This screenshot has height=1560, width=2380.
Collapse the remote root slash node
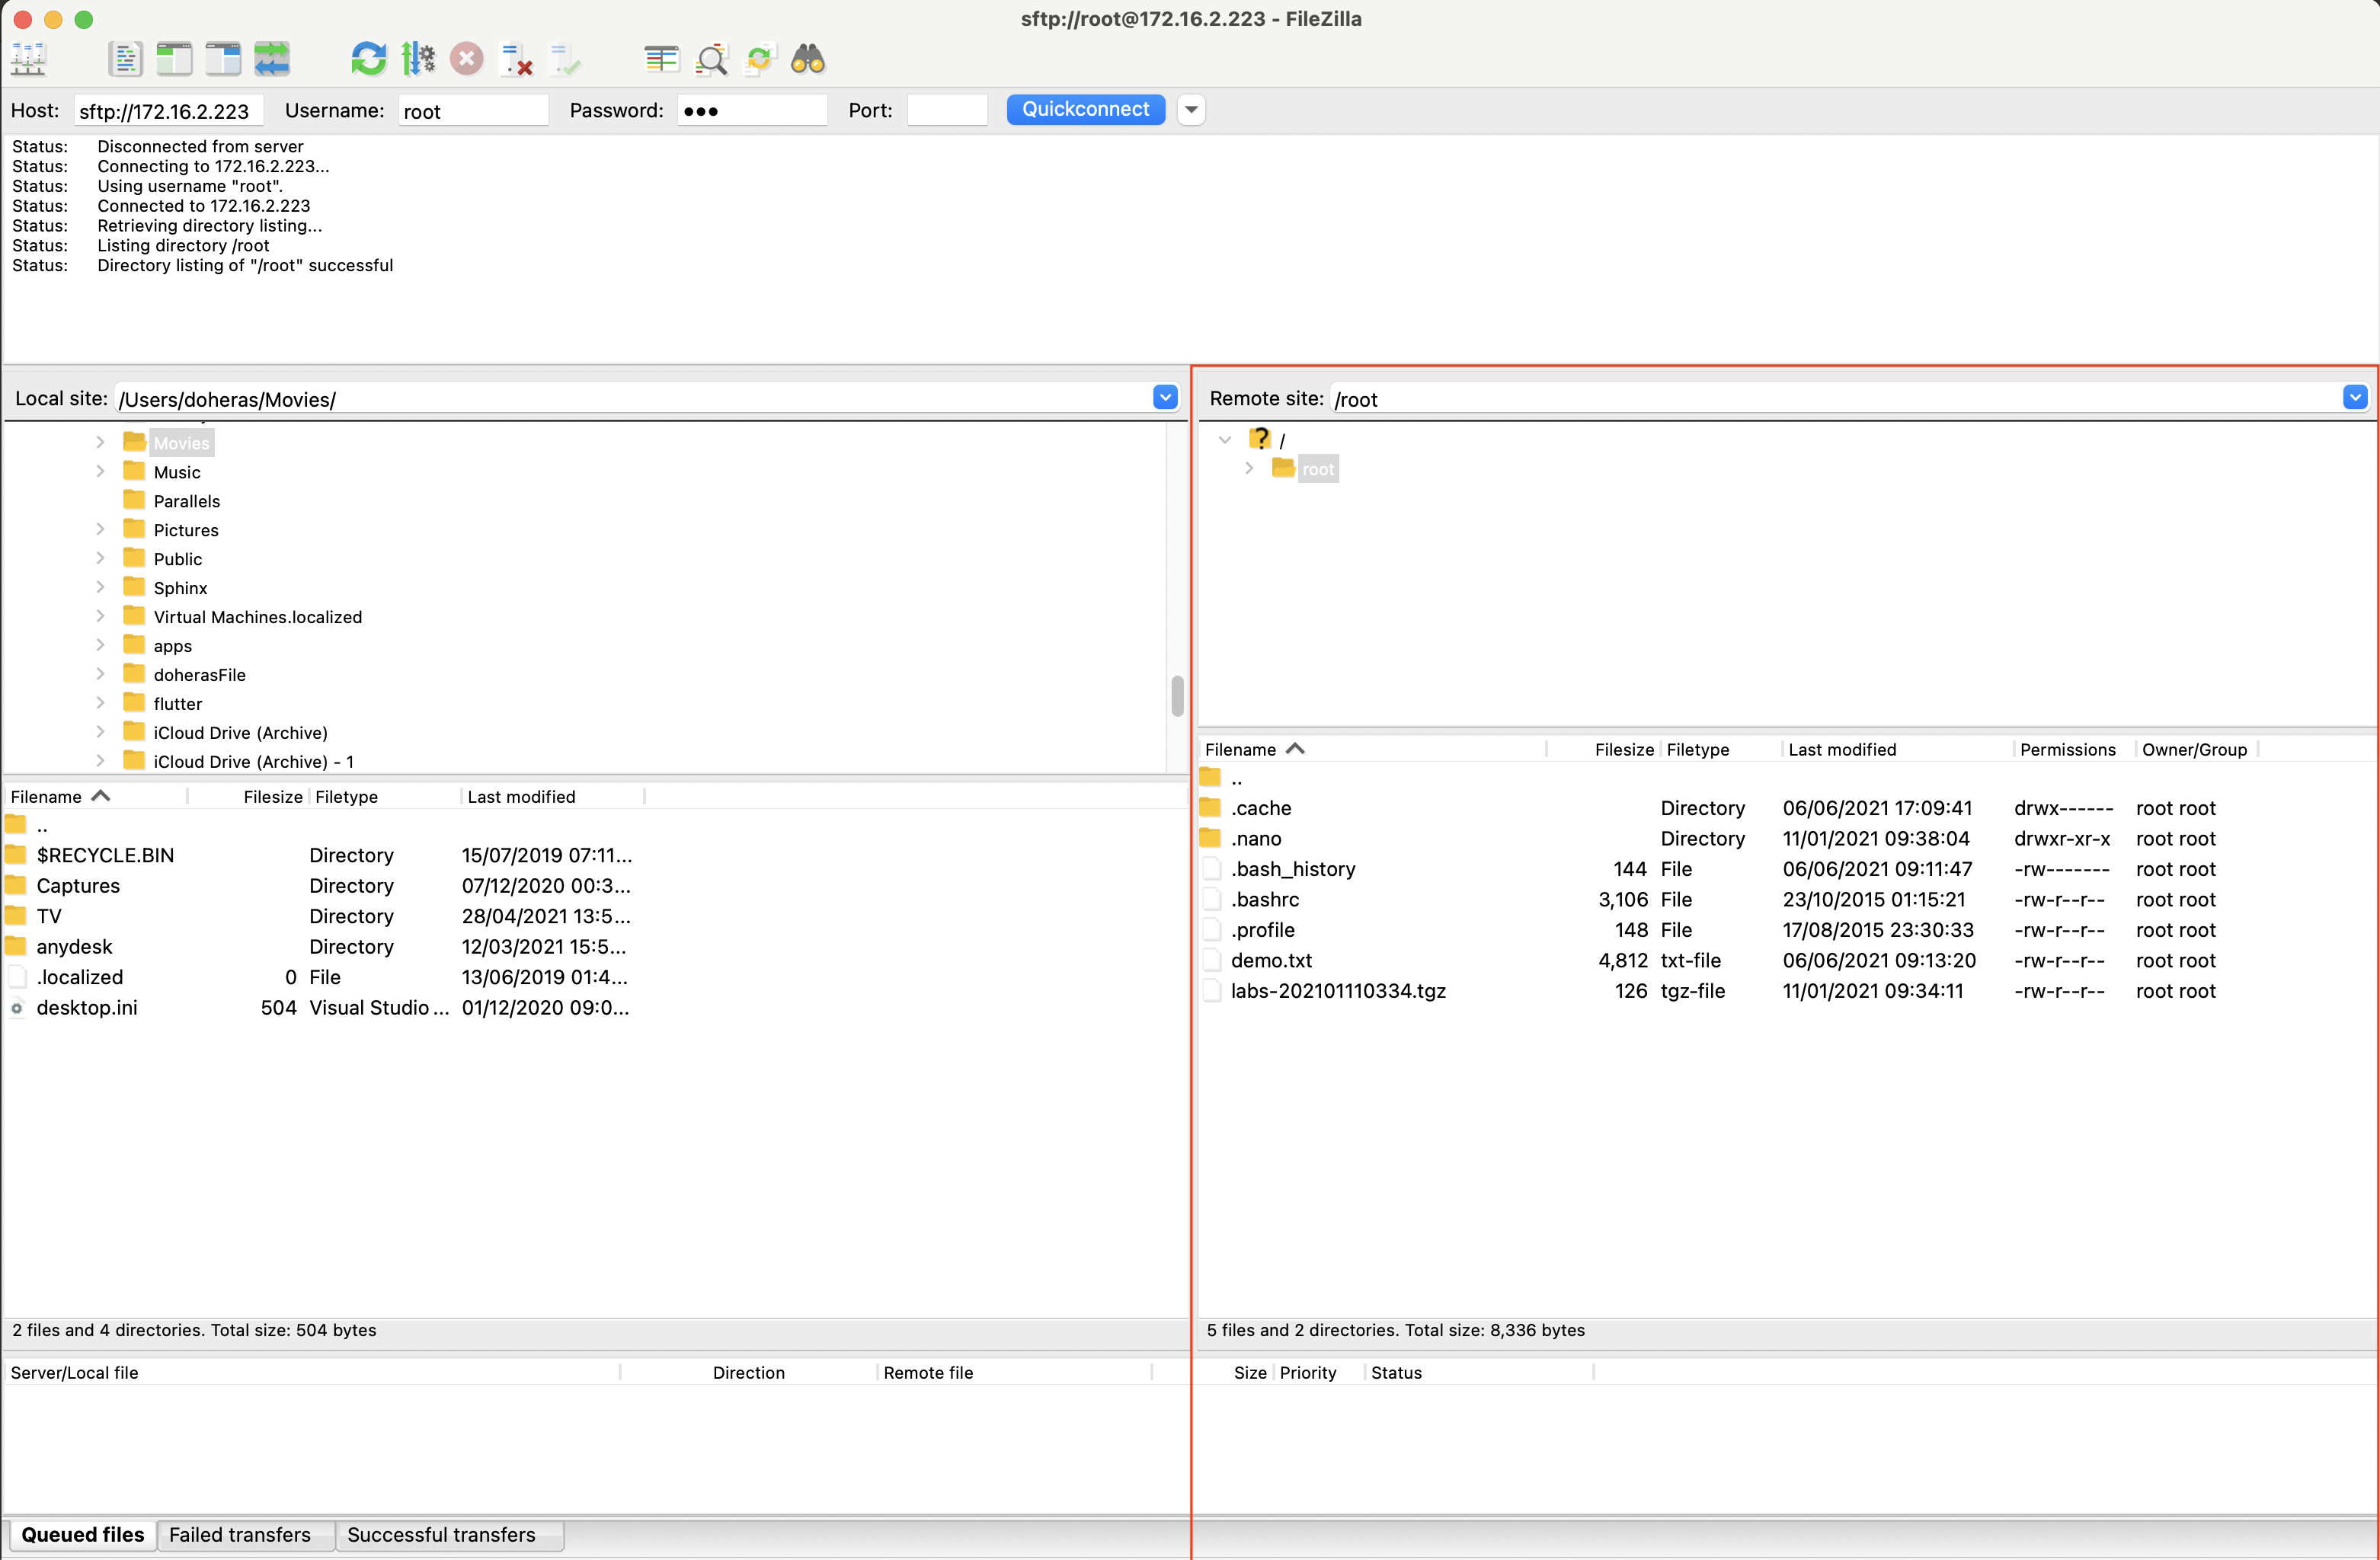coord(1225,440)
